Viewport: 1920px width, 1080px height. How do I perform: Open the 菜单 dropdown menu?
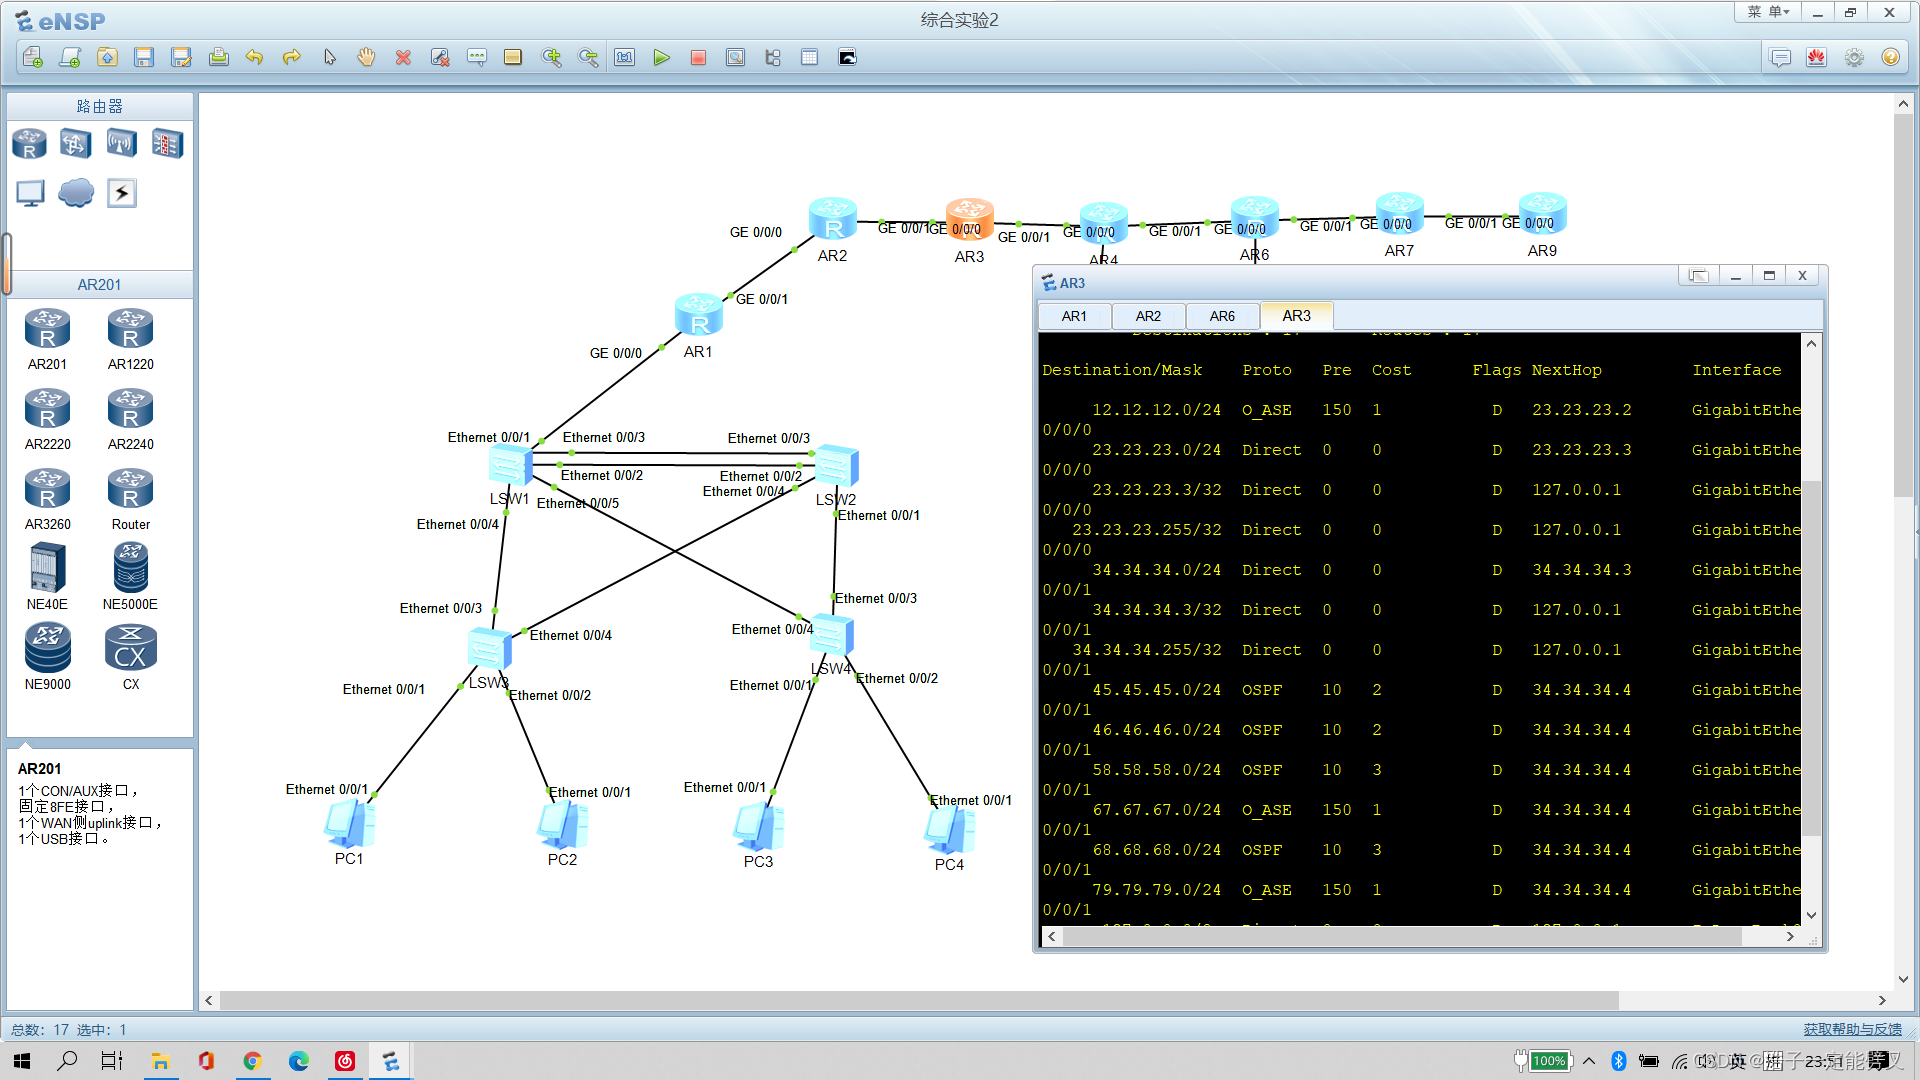(x=1768, y=12)
